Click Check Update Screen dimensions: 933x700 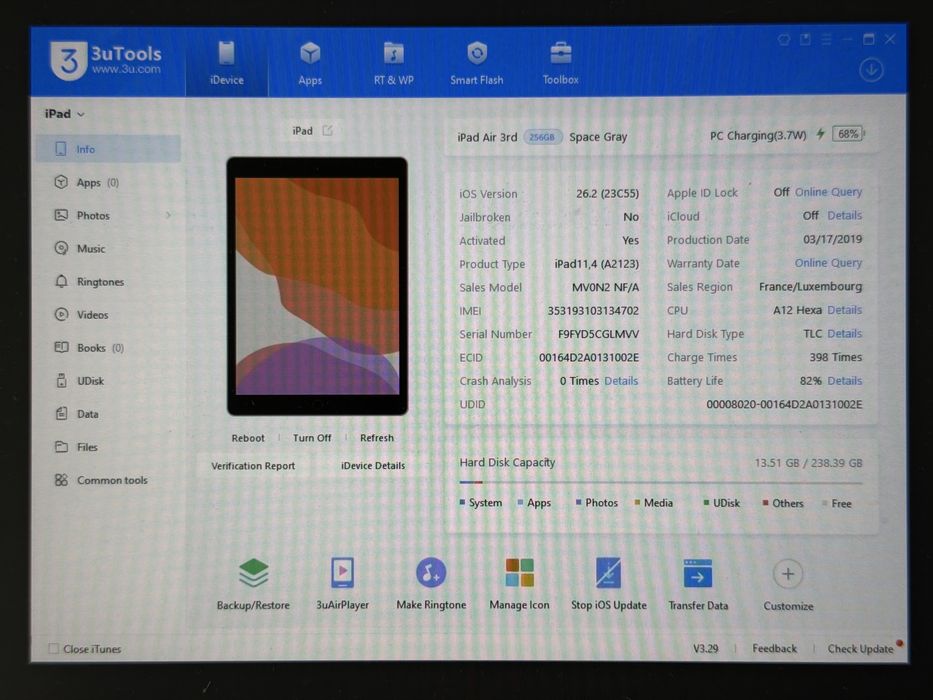coord(860,649)
